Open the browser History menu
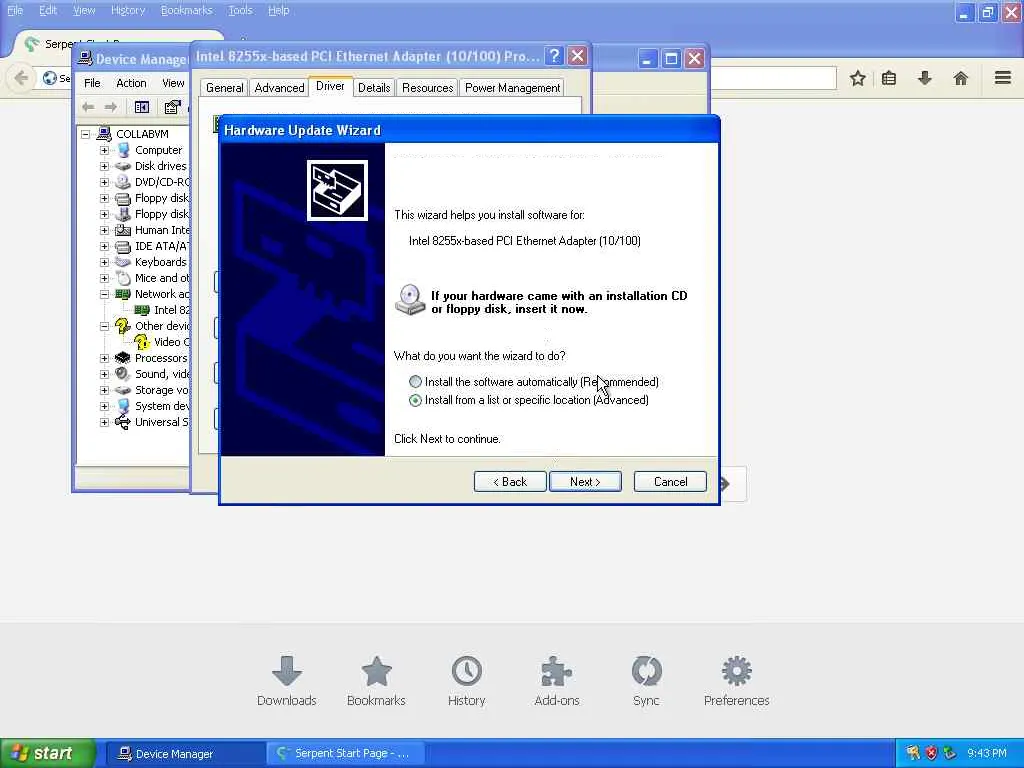1024x768 pixels. pyautogui.click(x=128, y=10)
